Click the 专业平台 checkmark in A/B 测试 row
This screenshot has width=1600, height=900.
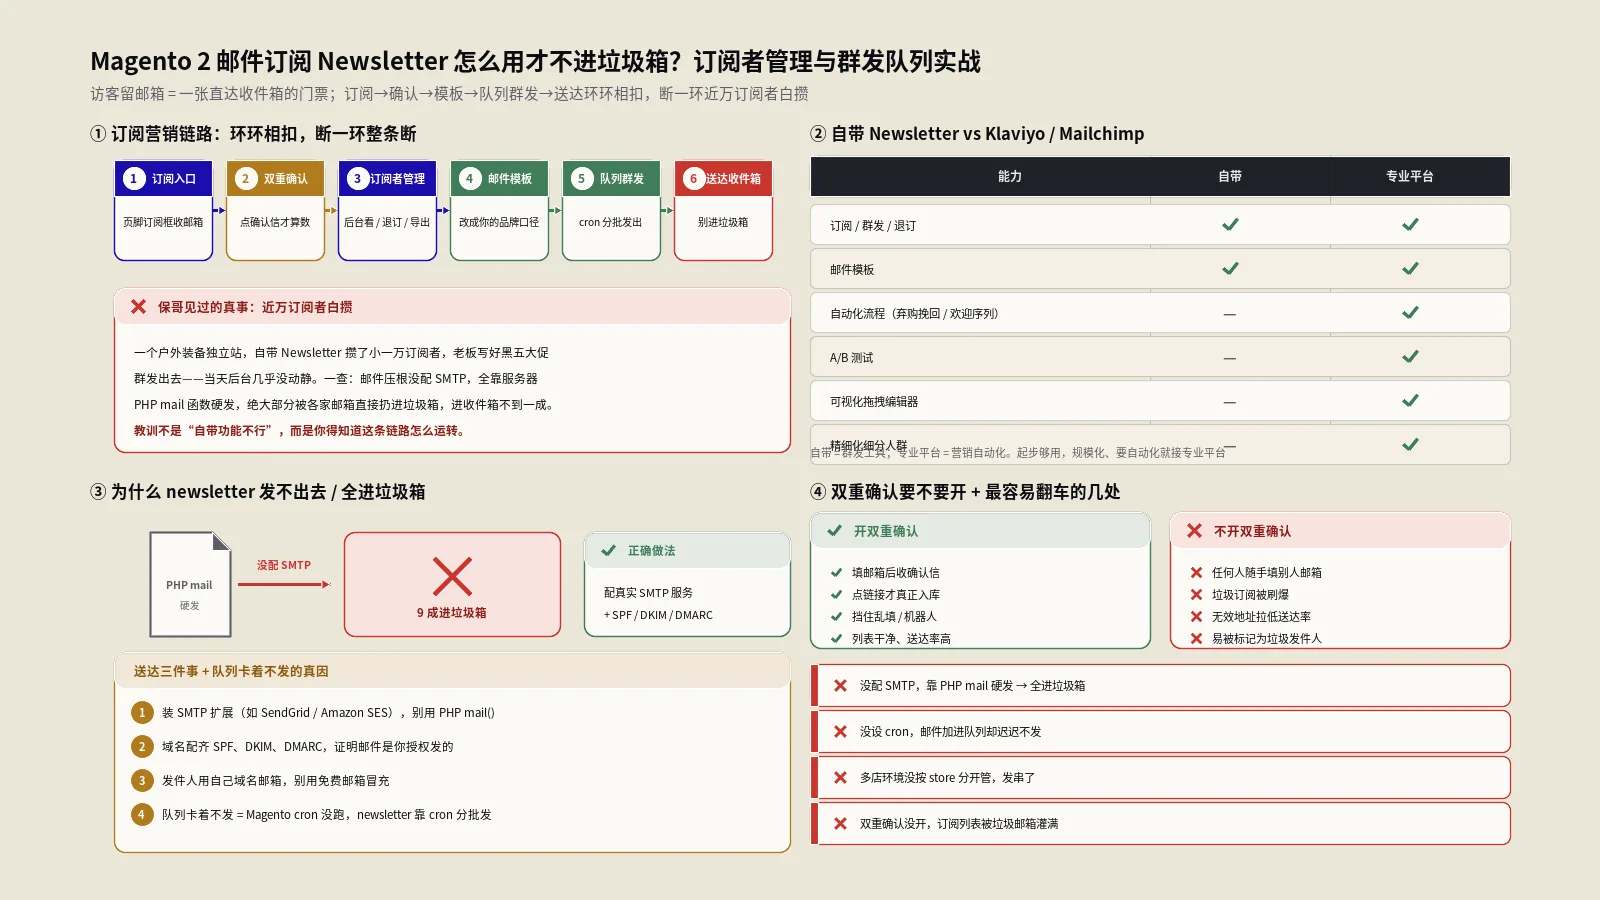click(1410, 357)
